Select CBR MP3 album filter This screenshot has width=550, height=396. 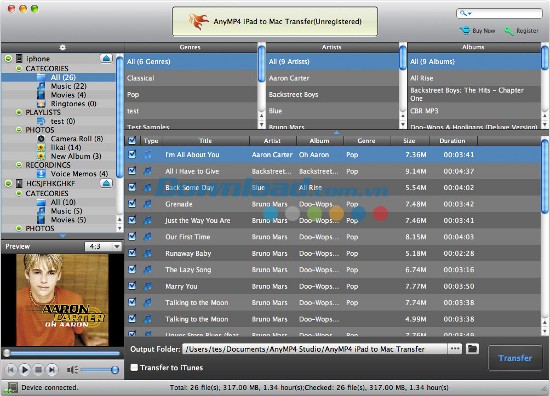[474, 111]
